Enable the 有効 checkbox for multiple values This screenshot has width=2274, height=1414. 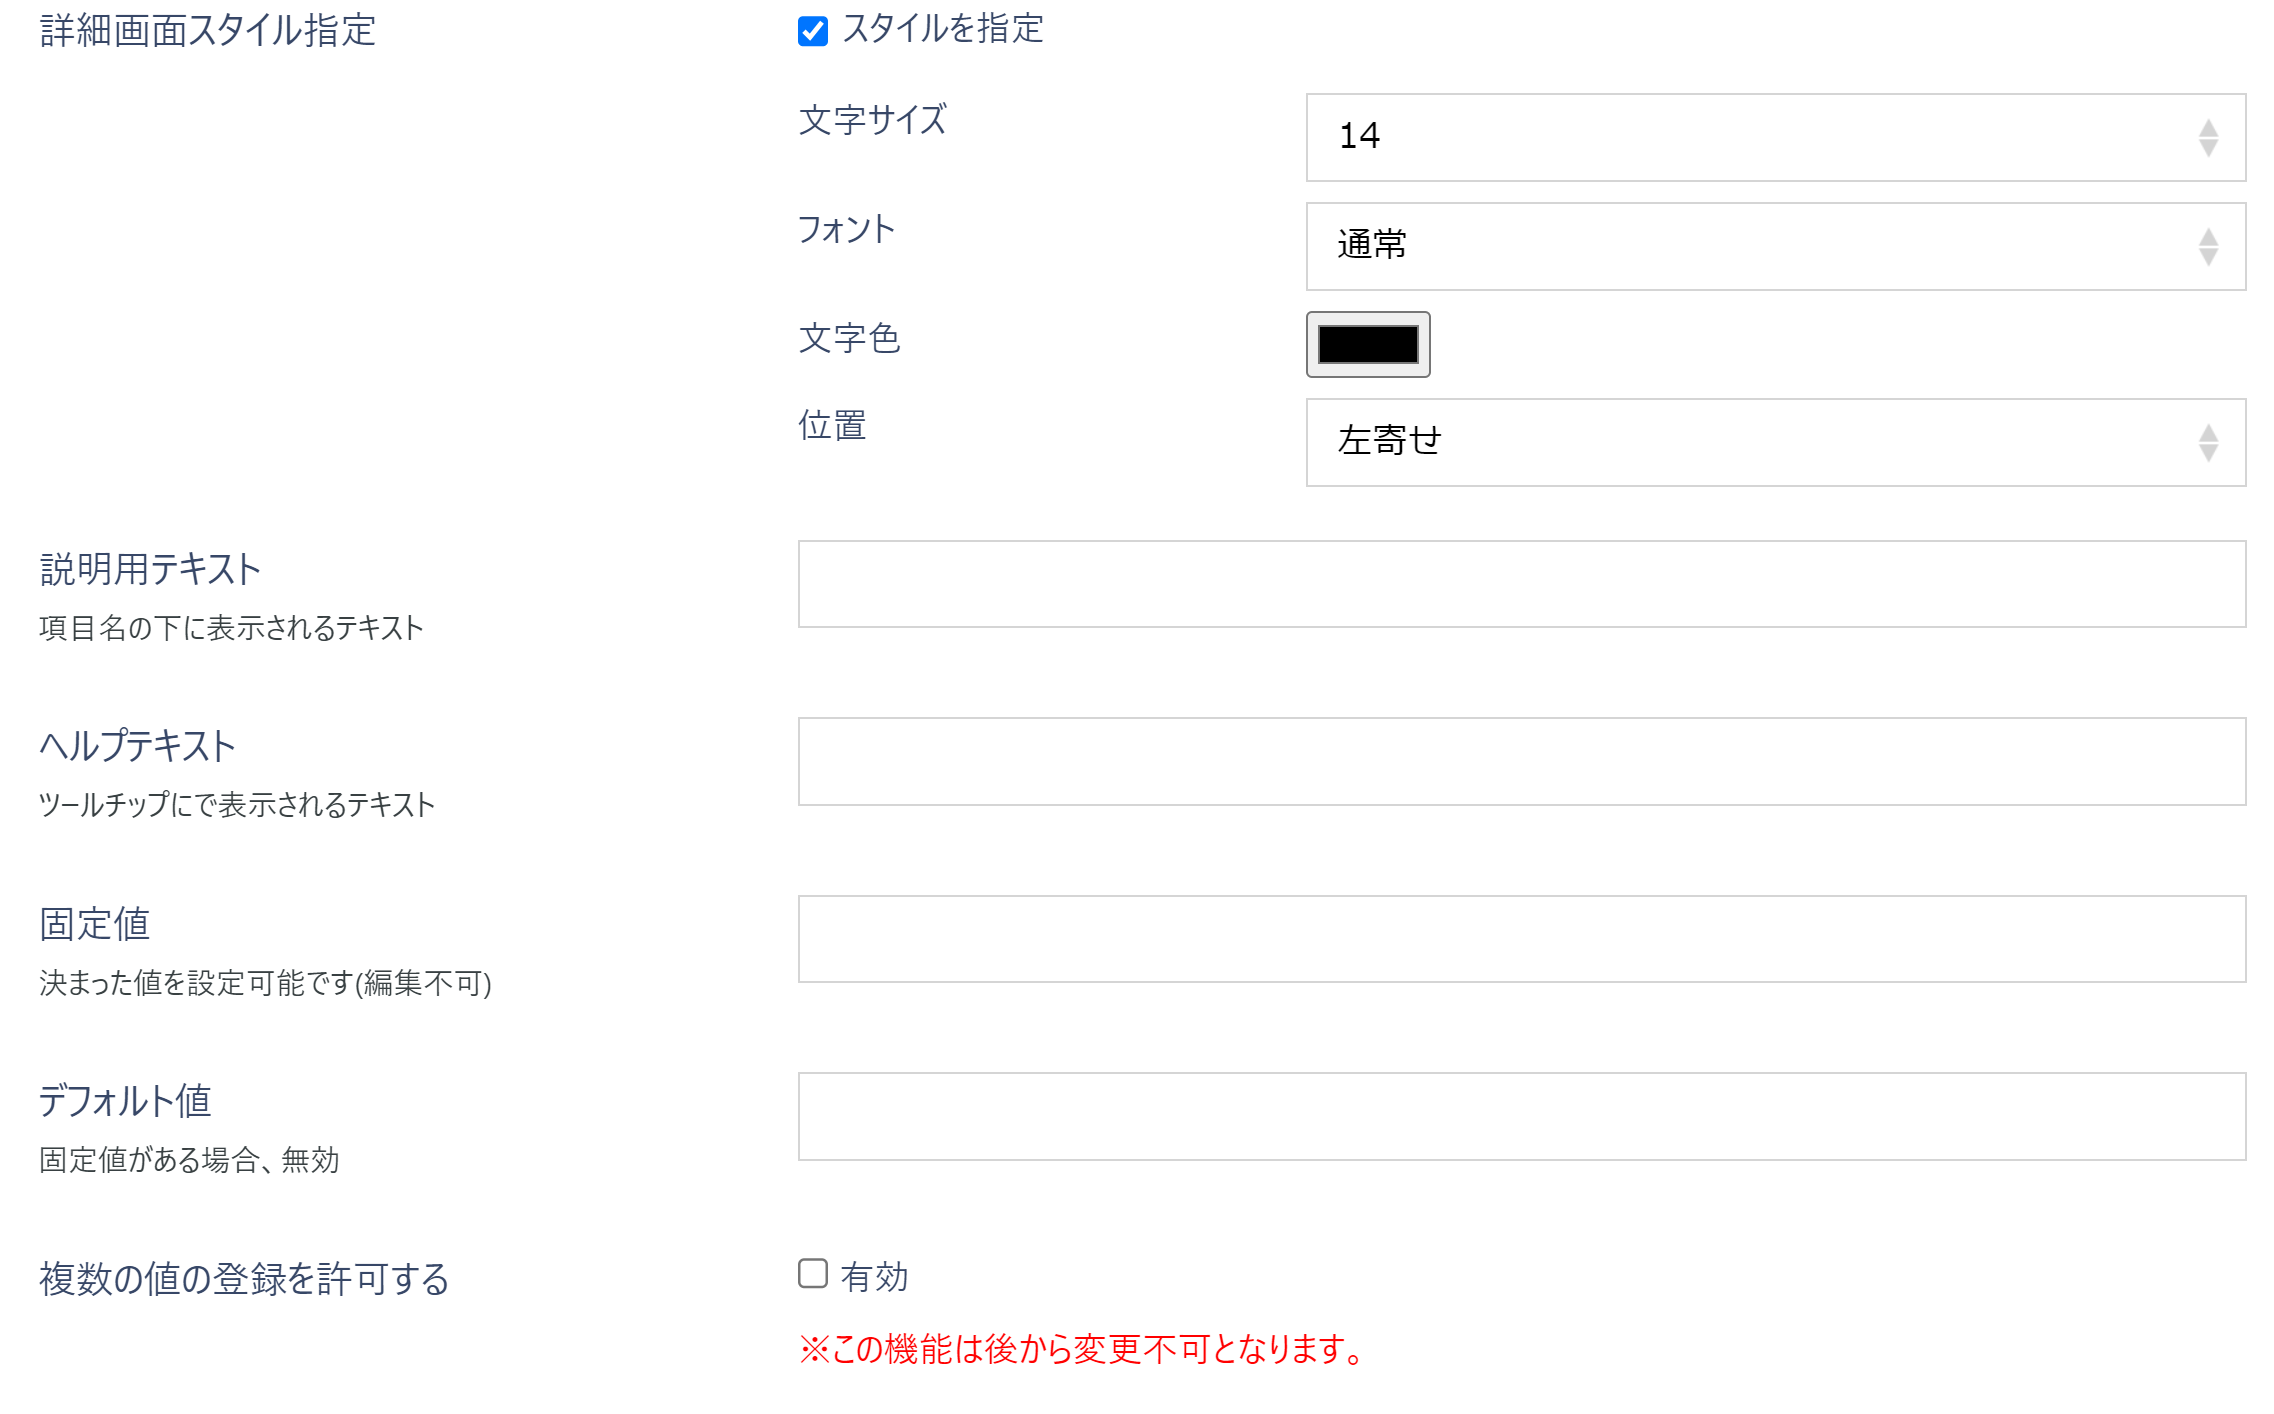point(812,1272)
